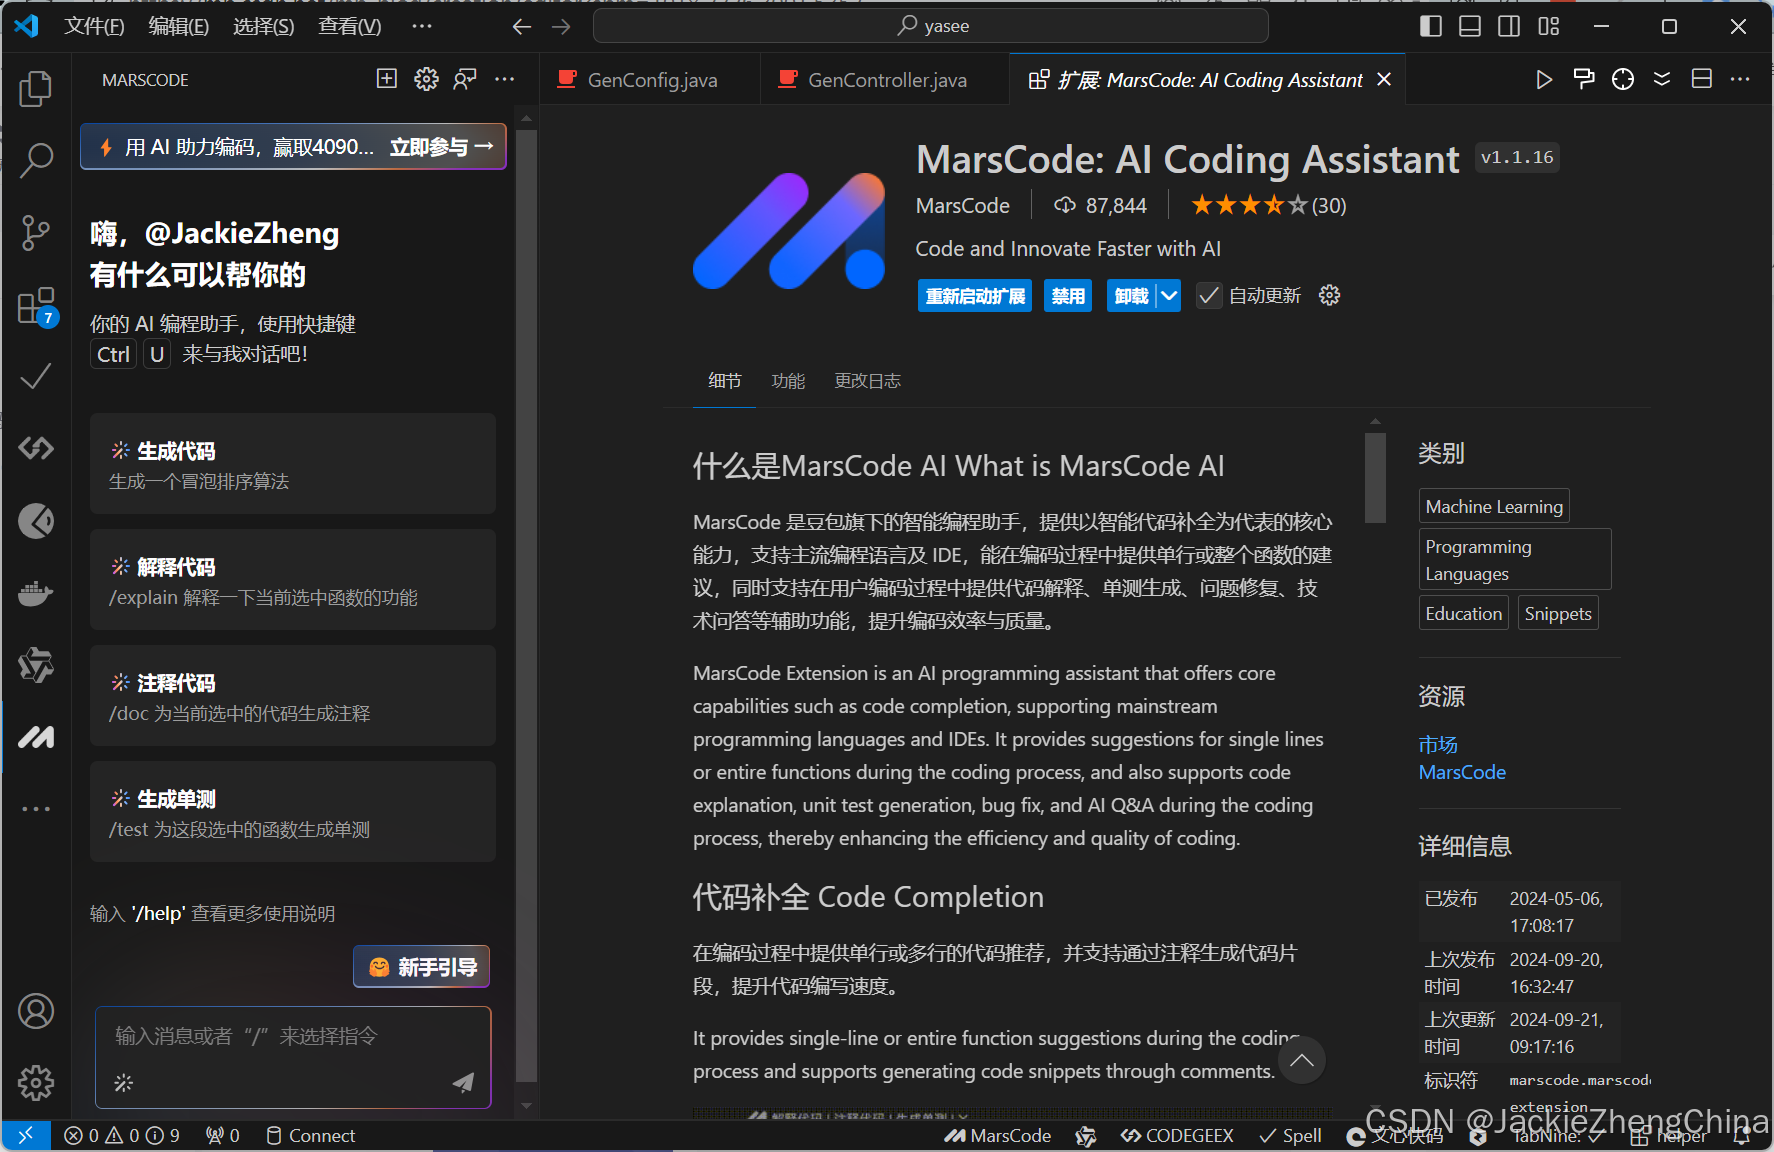The width and height of the screenshot is (1774, 1152).
Task: Open the Extensions view with badge 7
Action: [36, 306]
